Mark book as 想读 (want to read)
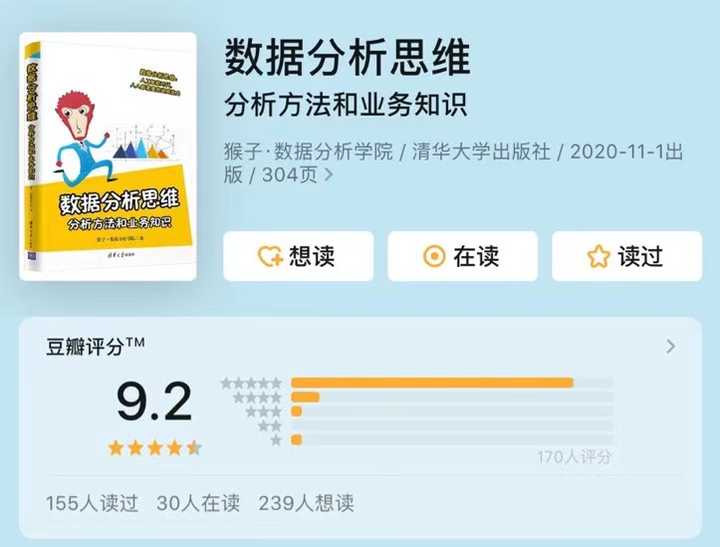 pos(298,256)
